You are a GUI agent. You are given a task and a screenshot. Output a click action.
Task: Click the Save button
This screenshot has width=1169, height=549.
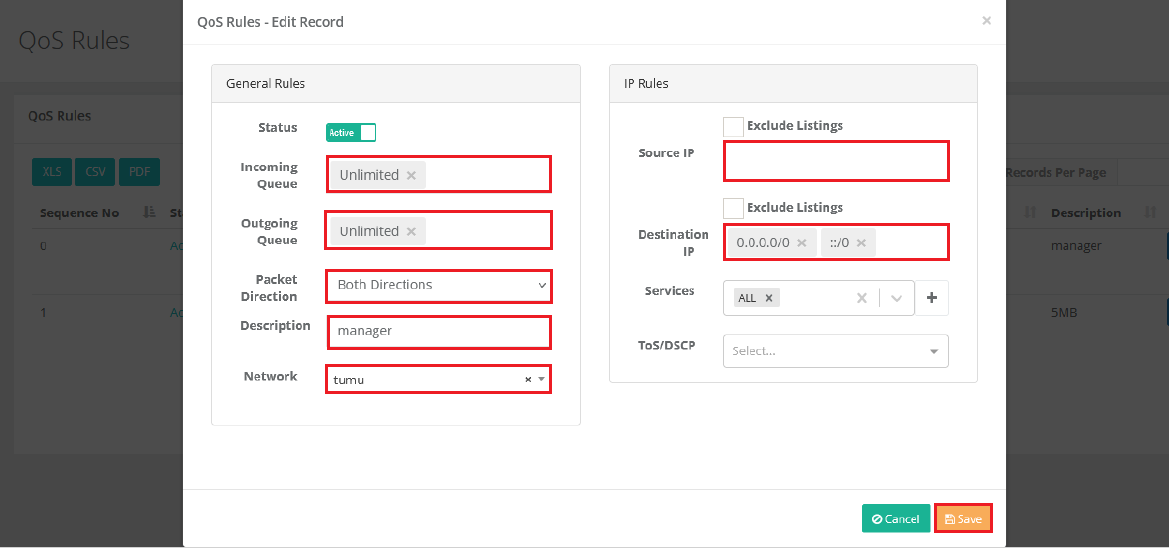tap(963, 519)
